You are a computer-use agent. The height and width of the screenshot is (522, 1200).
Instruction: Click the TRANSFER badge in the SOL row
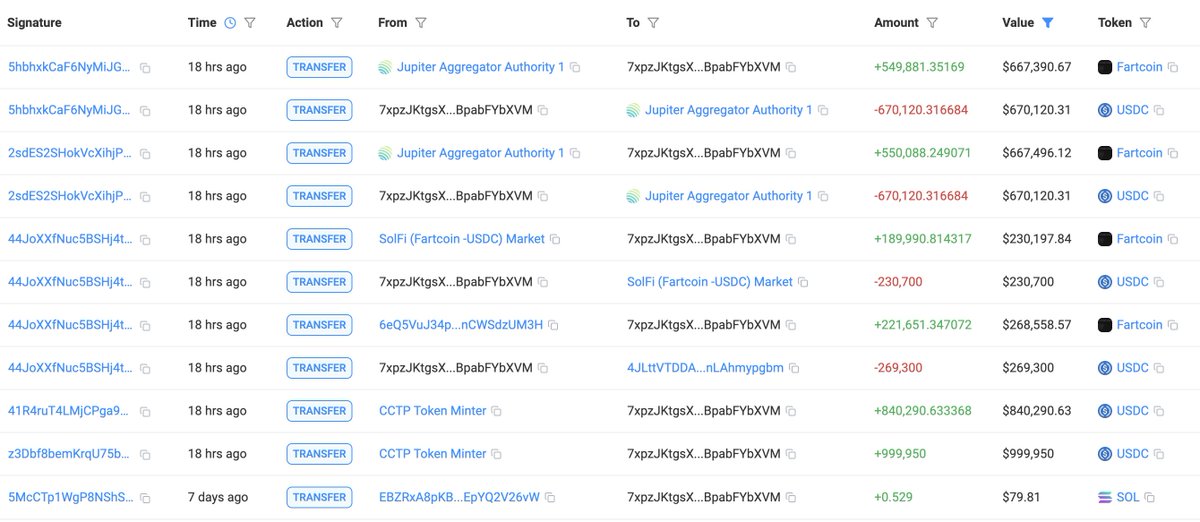(x=319, y=497)
